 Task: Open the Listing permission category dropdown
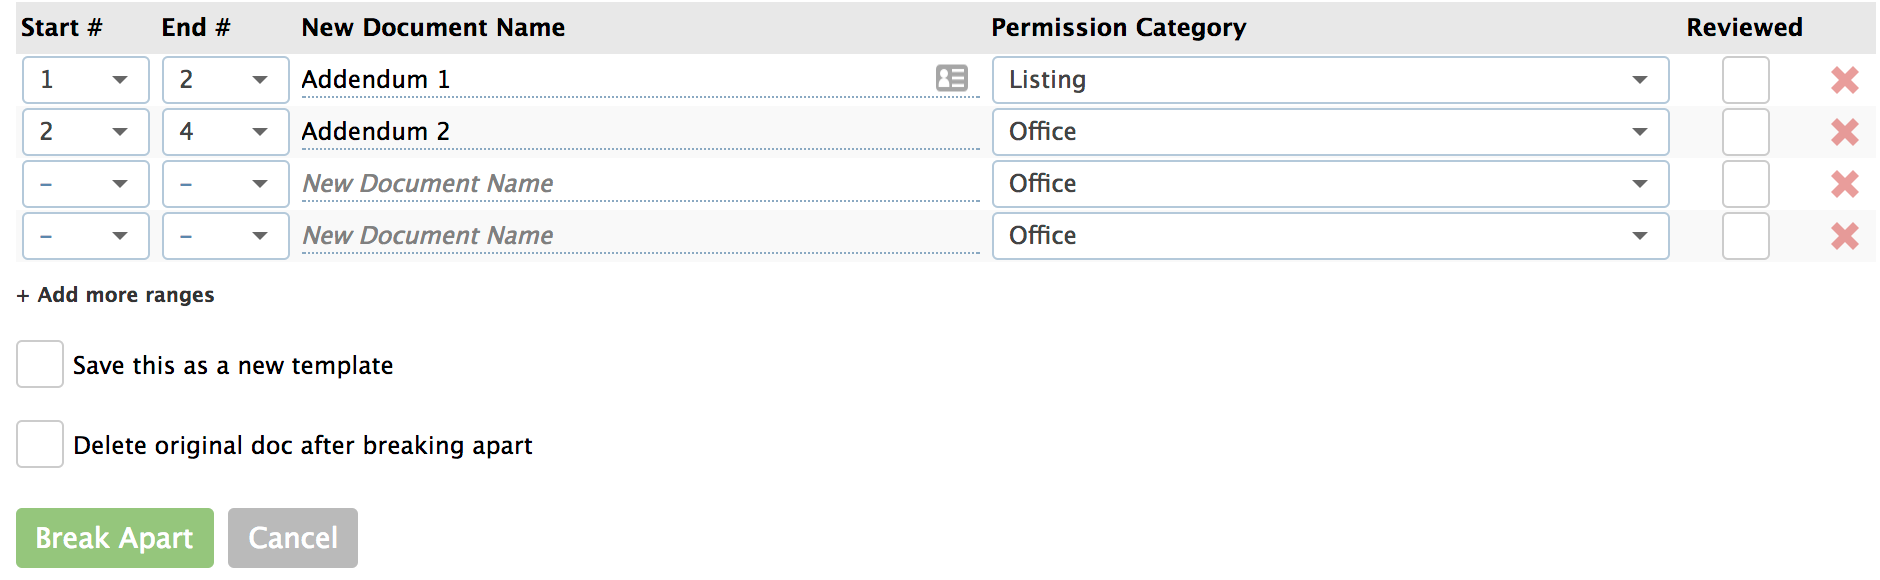point(1329,80)
